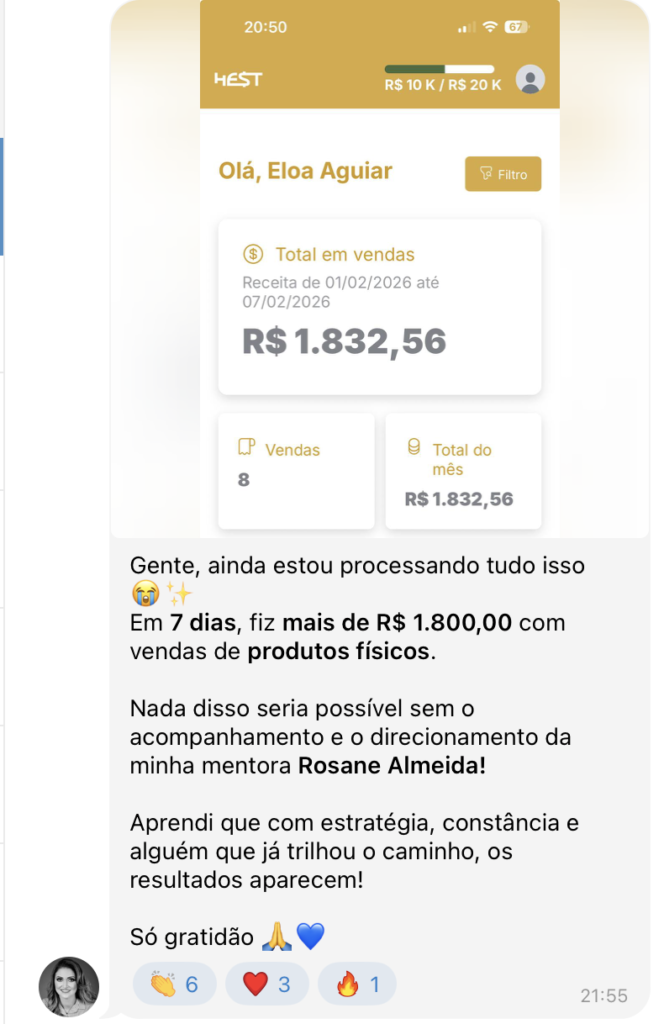The image size is (664, 1024).
Task: Click the battery indicator showing 67
Action: 516,27
